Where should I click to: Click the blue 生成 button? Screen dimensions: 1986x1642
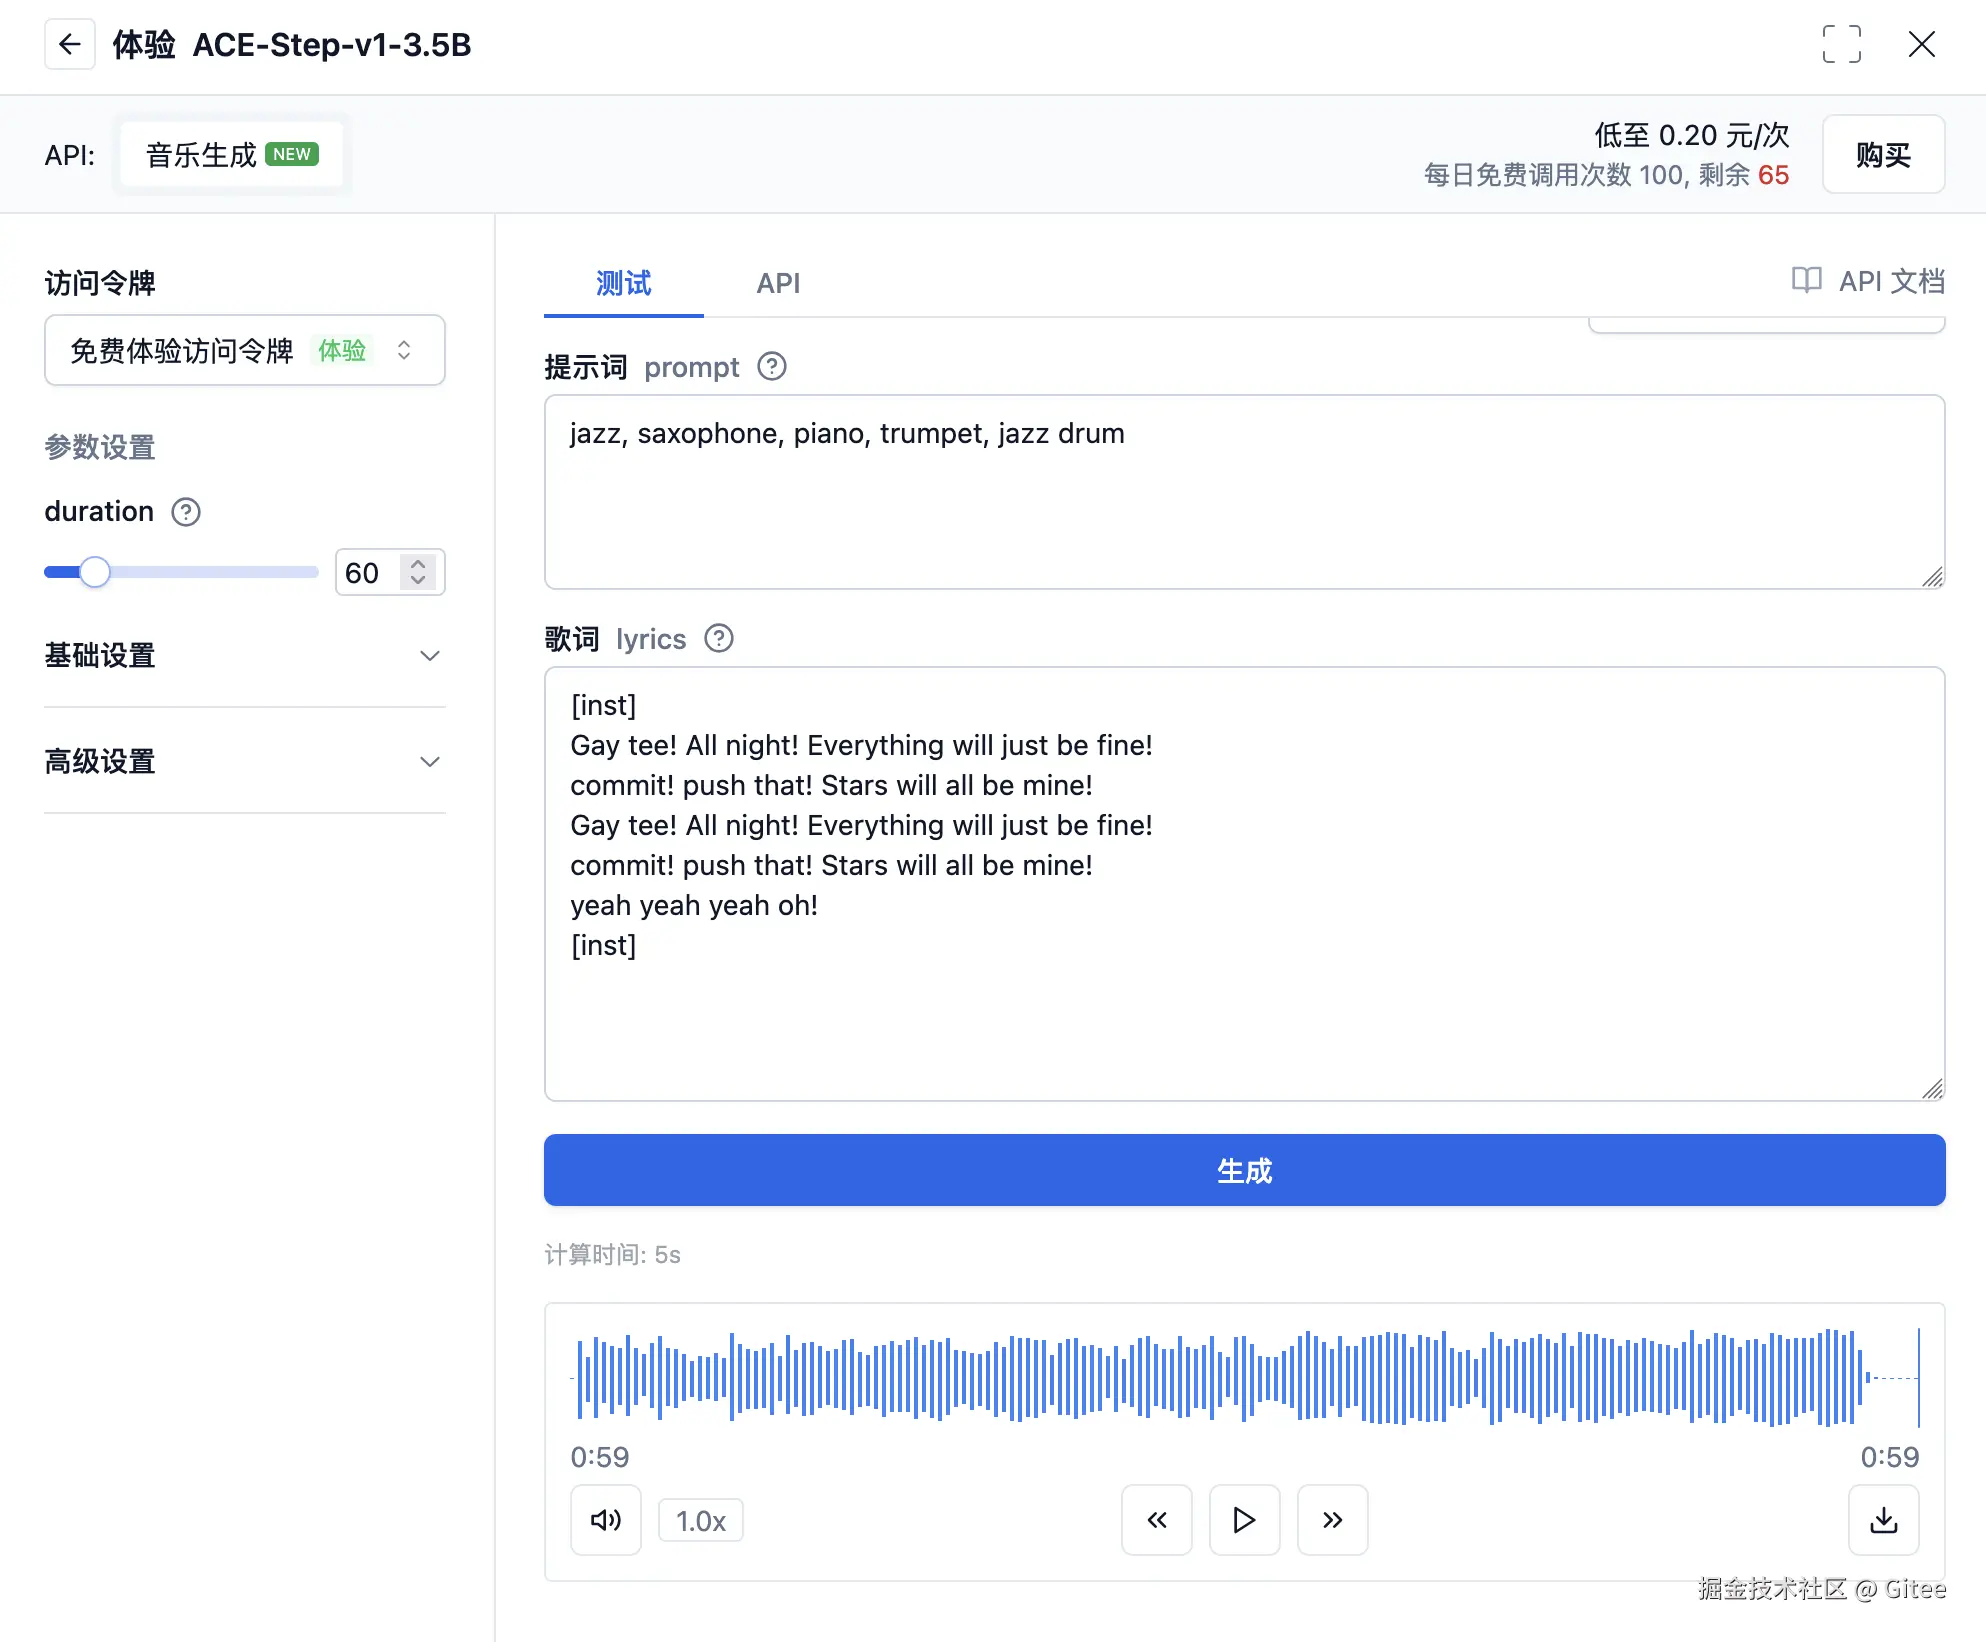[x=1244, y=1170]
